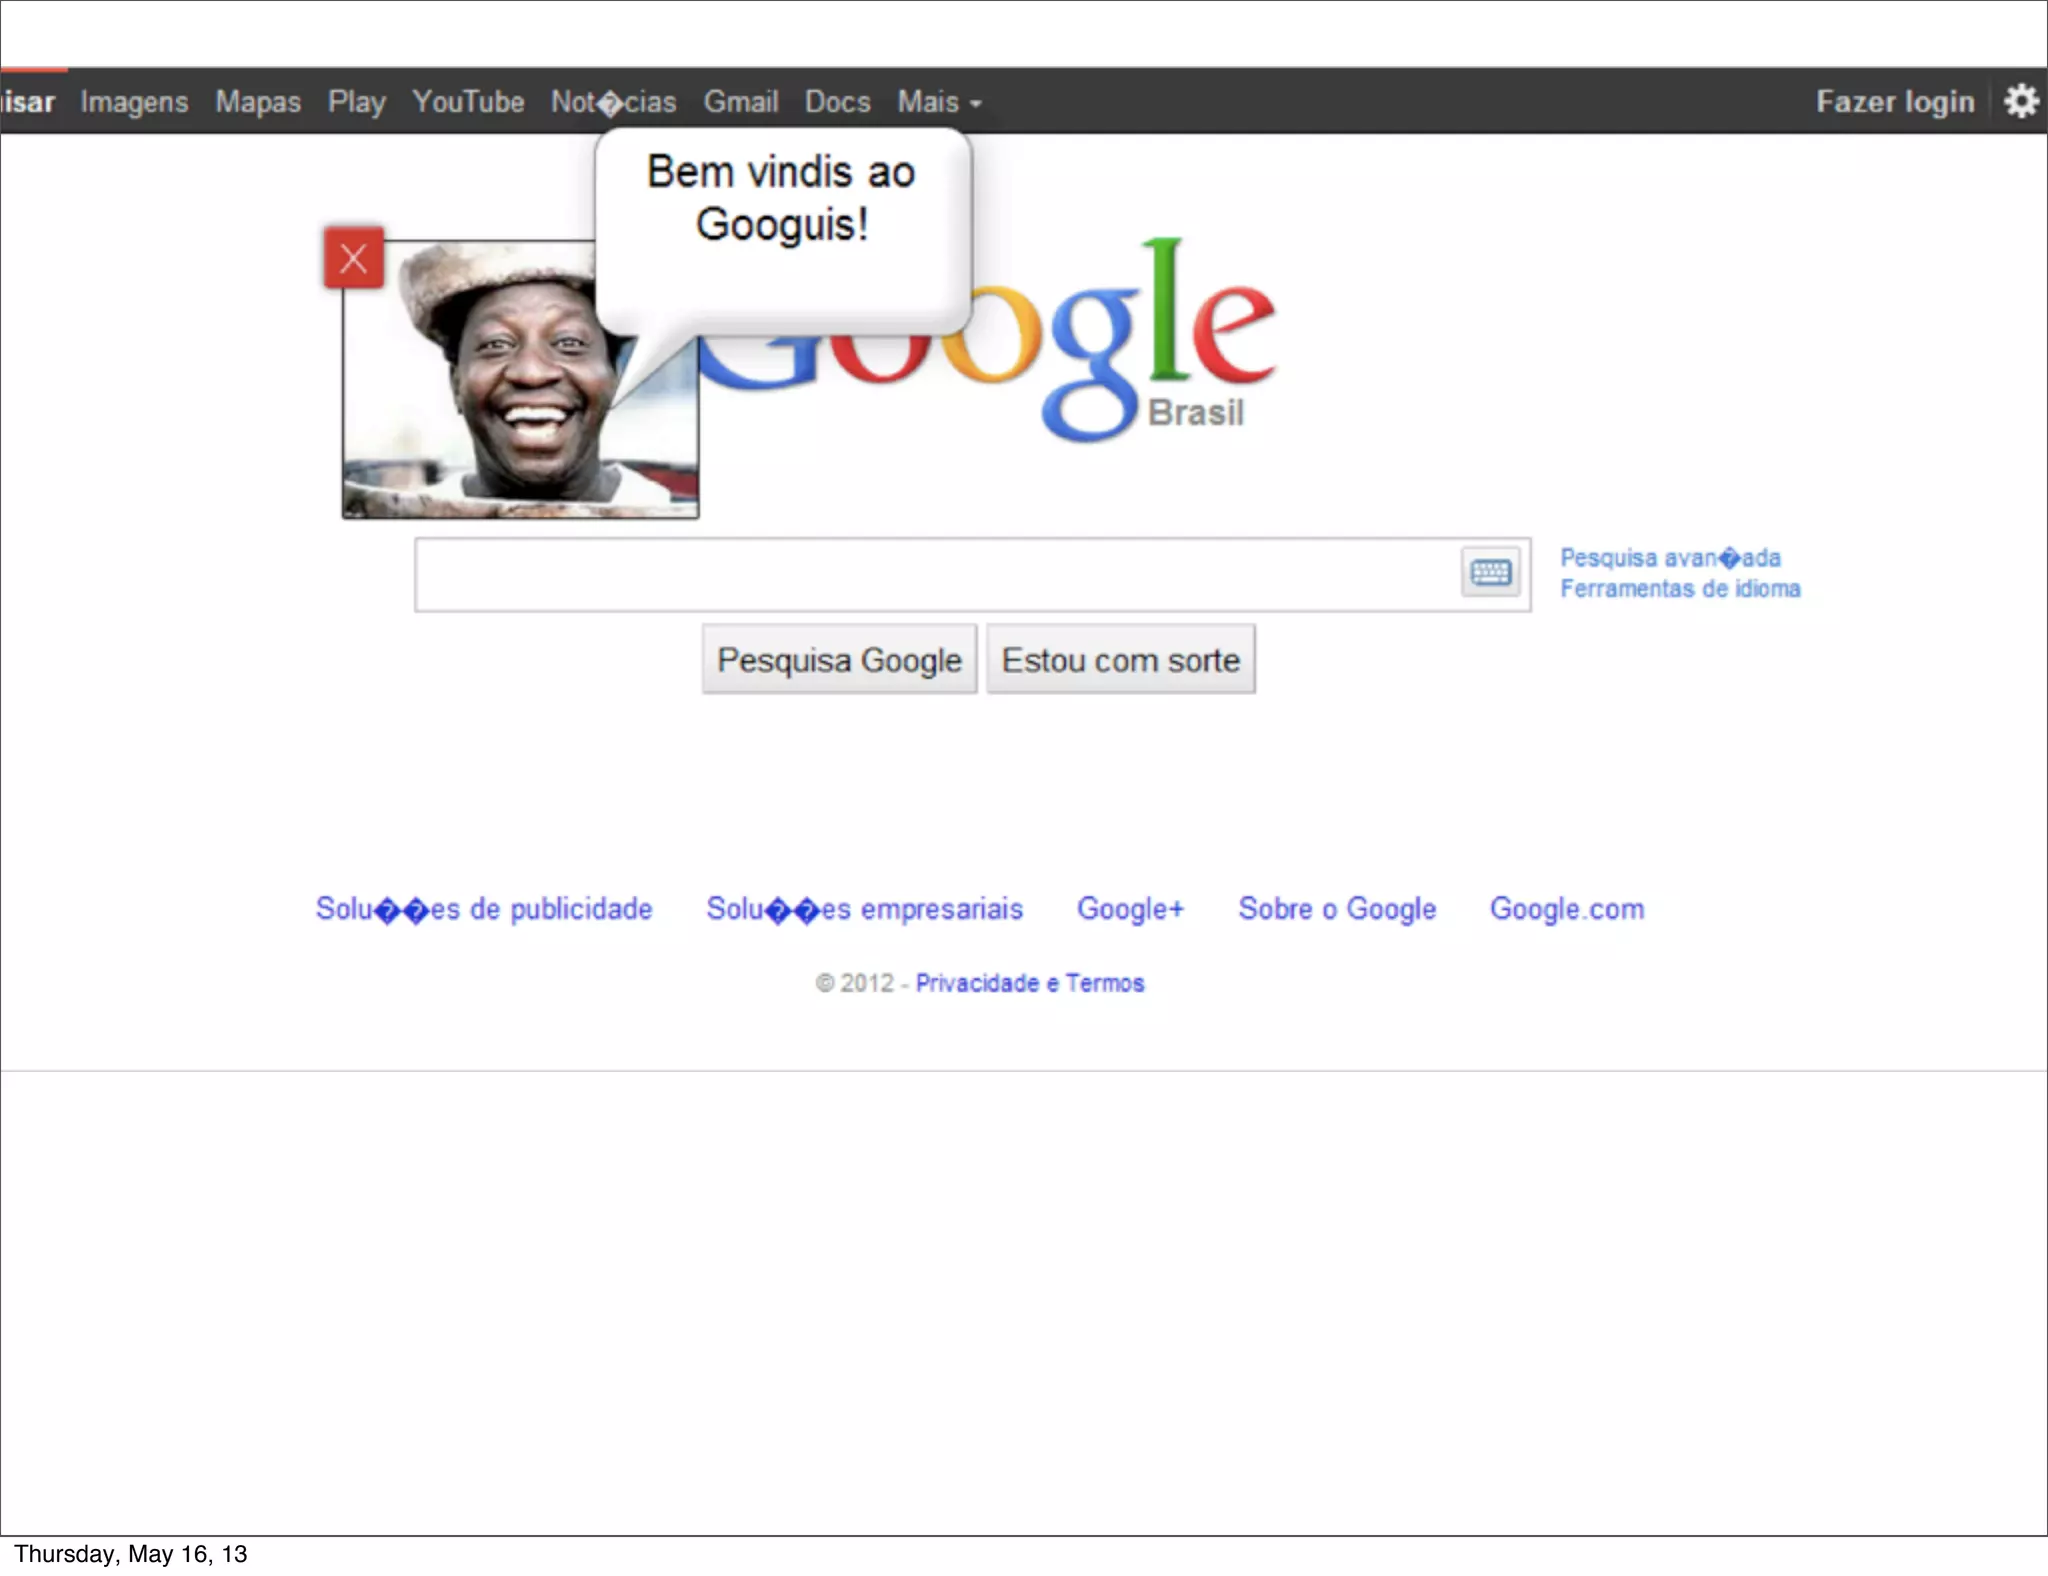Go to the Google.com link
This screenshot has width=2048, height=1576.
[x=1566, y=909]
